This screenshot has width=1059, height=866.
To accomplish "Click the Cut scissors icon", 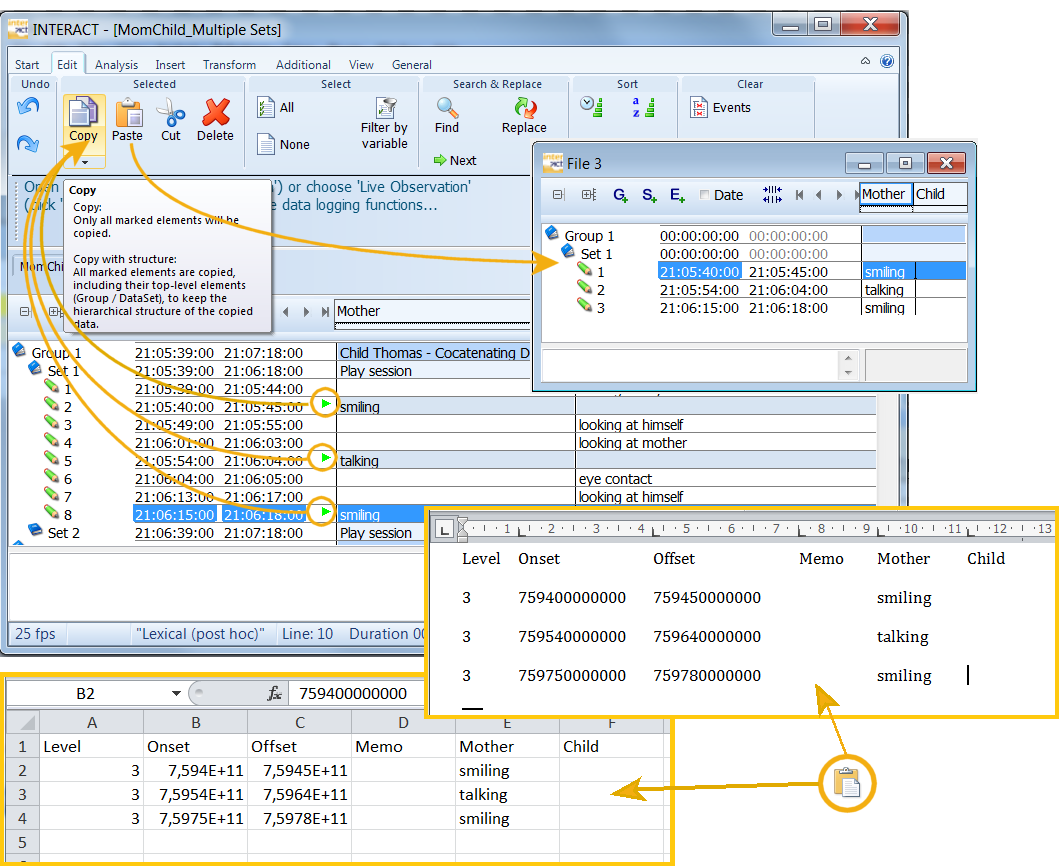I will tap(171, 112).
